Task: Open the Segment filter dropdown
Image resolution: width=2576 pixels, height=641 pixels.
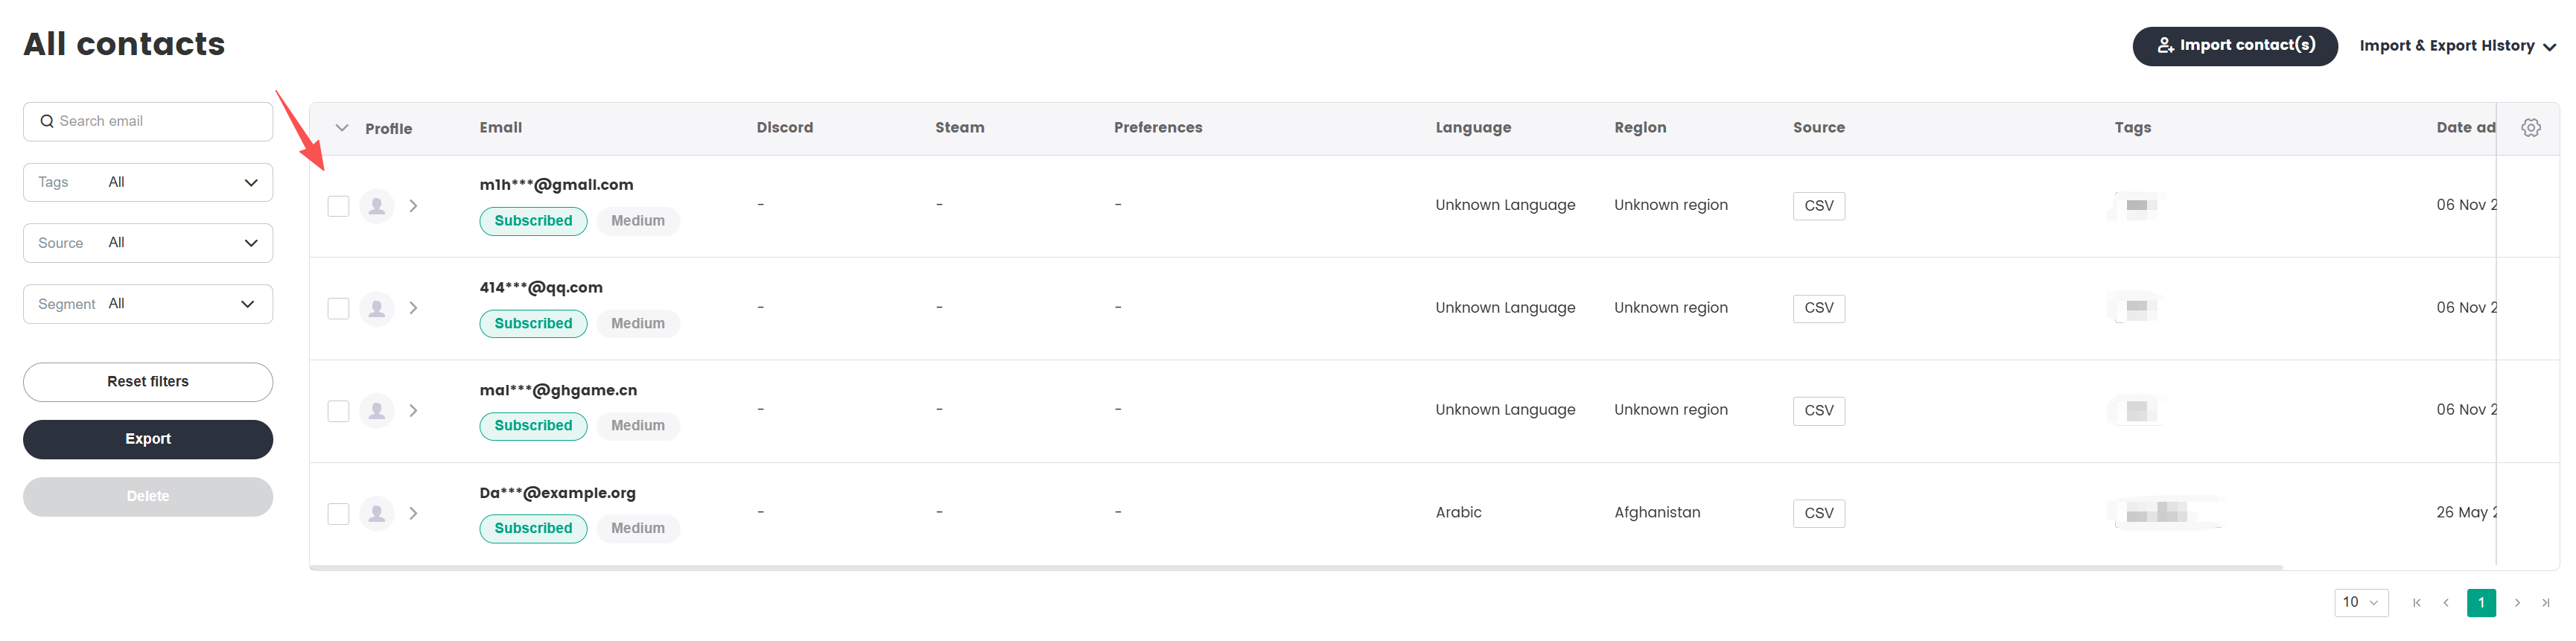Action: [x=148, y=304]
